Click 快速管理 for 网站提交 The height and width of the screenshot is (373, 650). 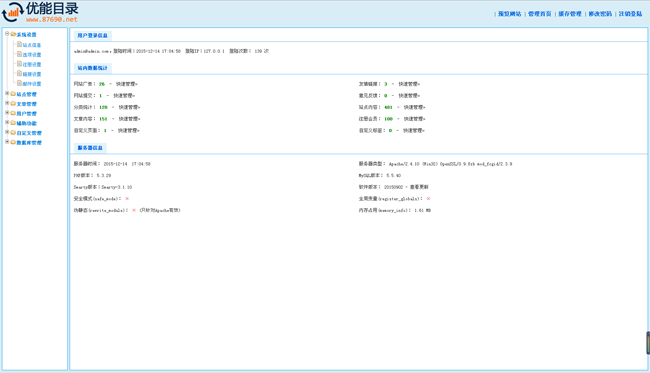tap(124, 96)
